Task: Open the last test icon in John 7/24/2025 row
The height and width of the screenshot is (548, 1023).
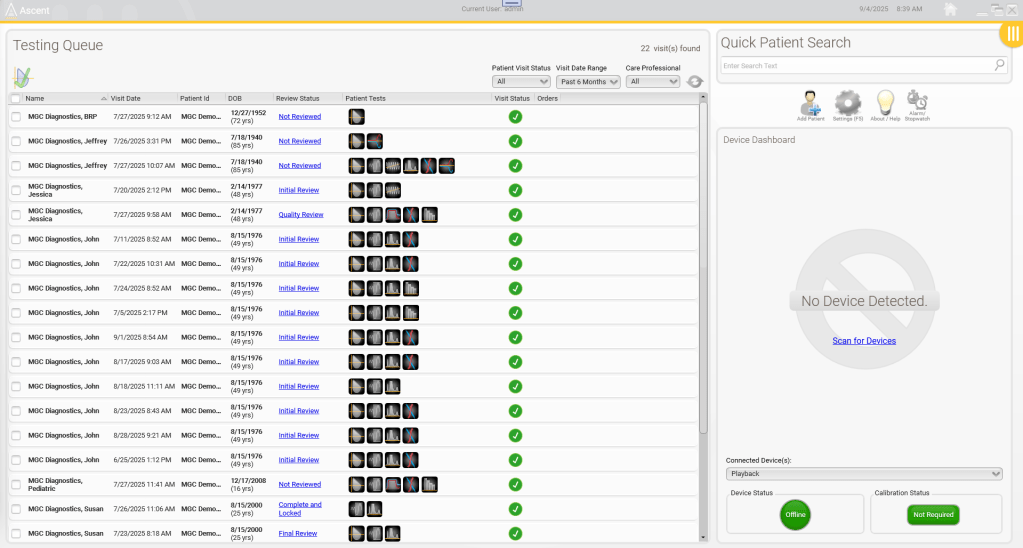Action: 410,288
